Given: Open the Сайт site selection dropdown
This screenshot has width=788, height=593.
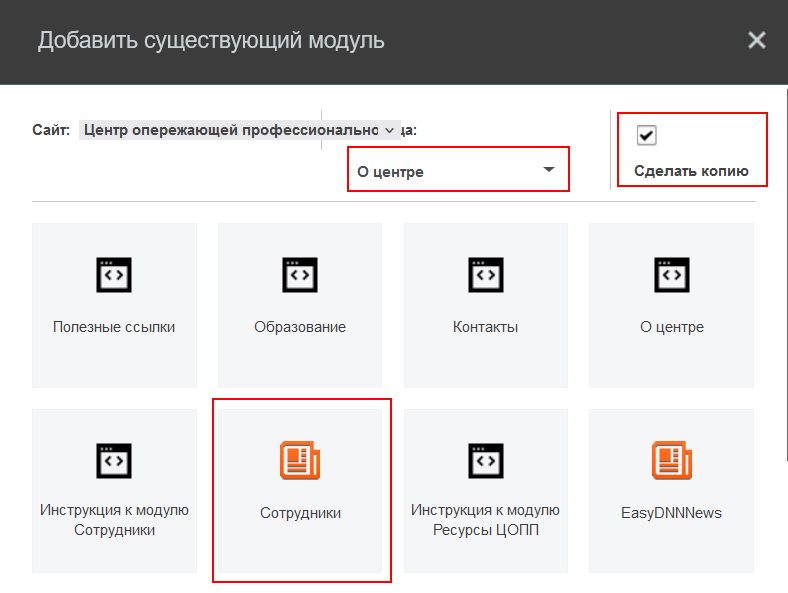Looking at the screenshot, I should point(240,130).
